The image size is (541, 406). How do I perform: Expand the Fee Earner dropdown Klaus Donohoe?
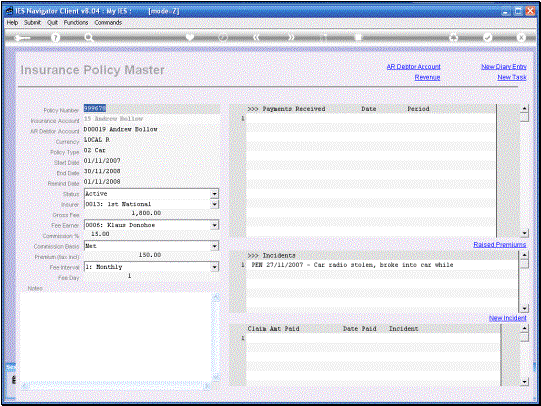pos(215,225)
